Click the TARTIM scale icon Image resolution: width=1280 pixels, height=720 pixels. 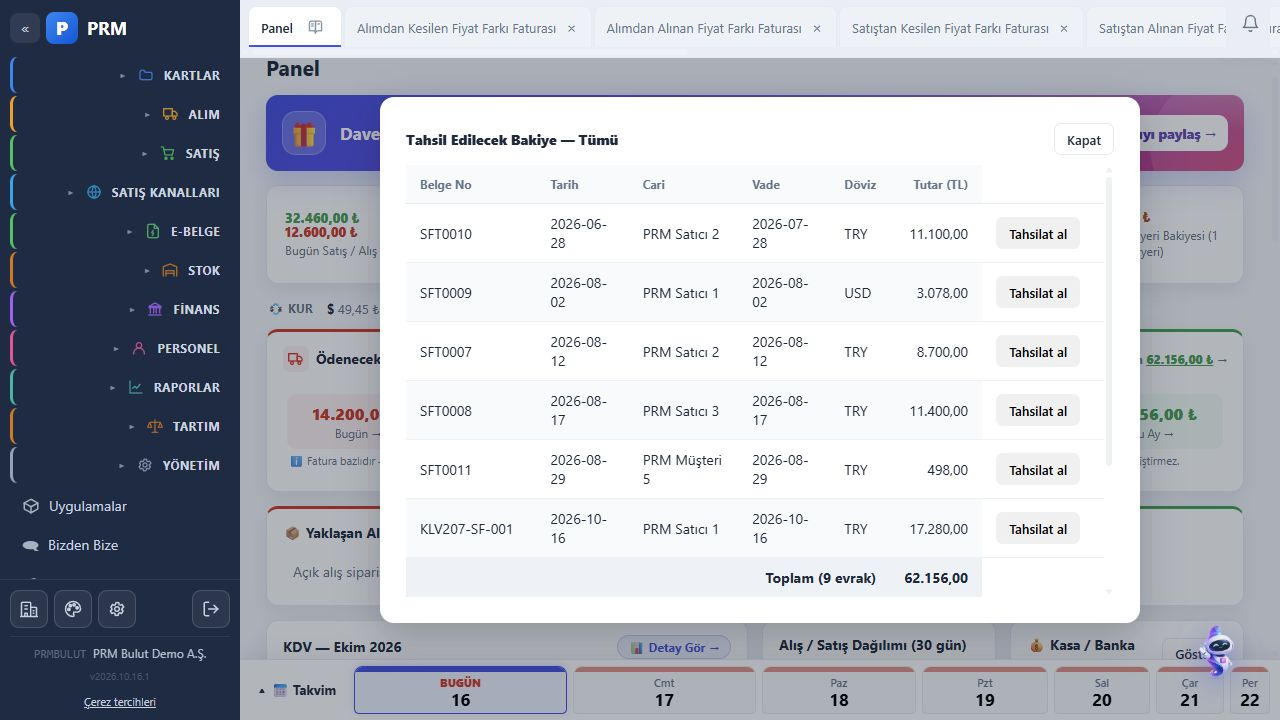[x=154, y=426]
